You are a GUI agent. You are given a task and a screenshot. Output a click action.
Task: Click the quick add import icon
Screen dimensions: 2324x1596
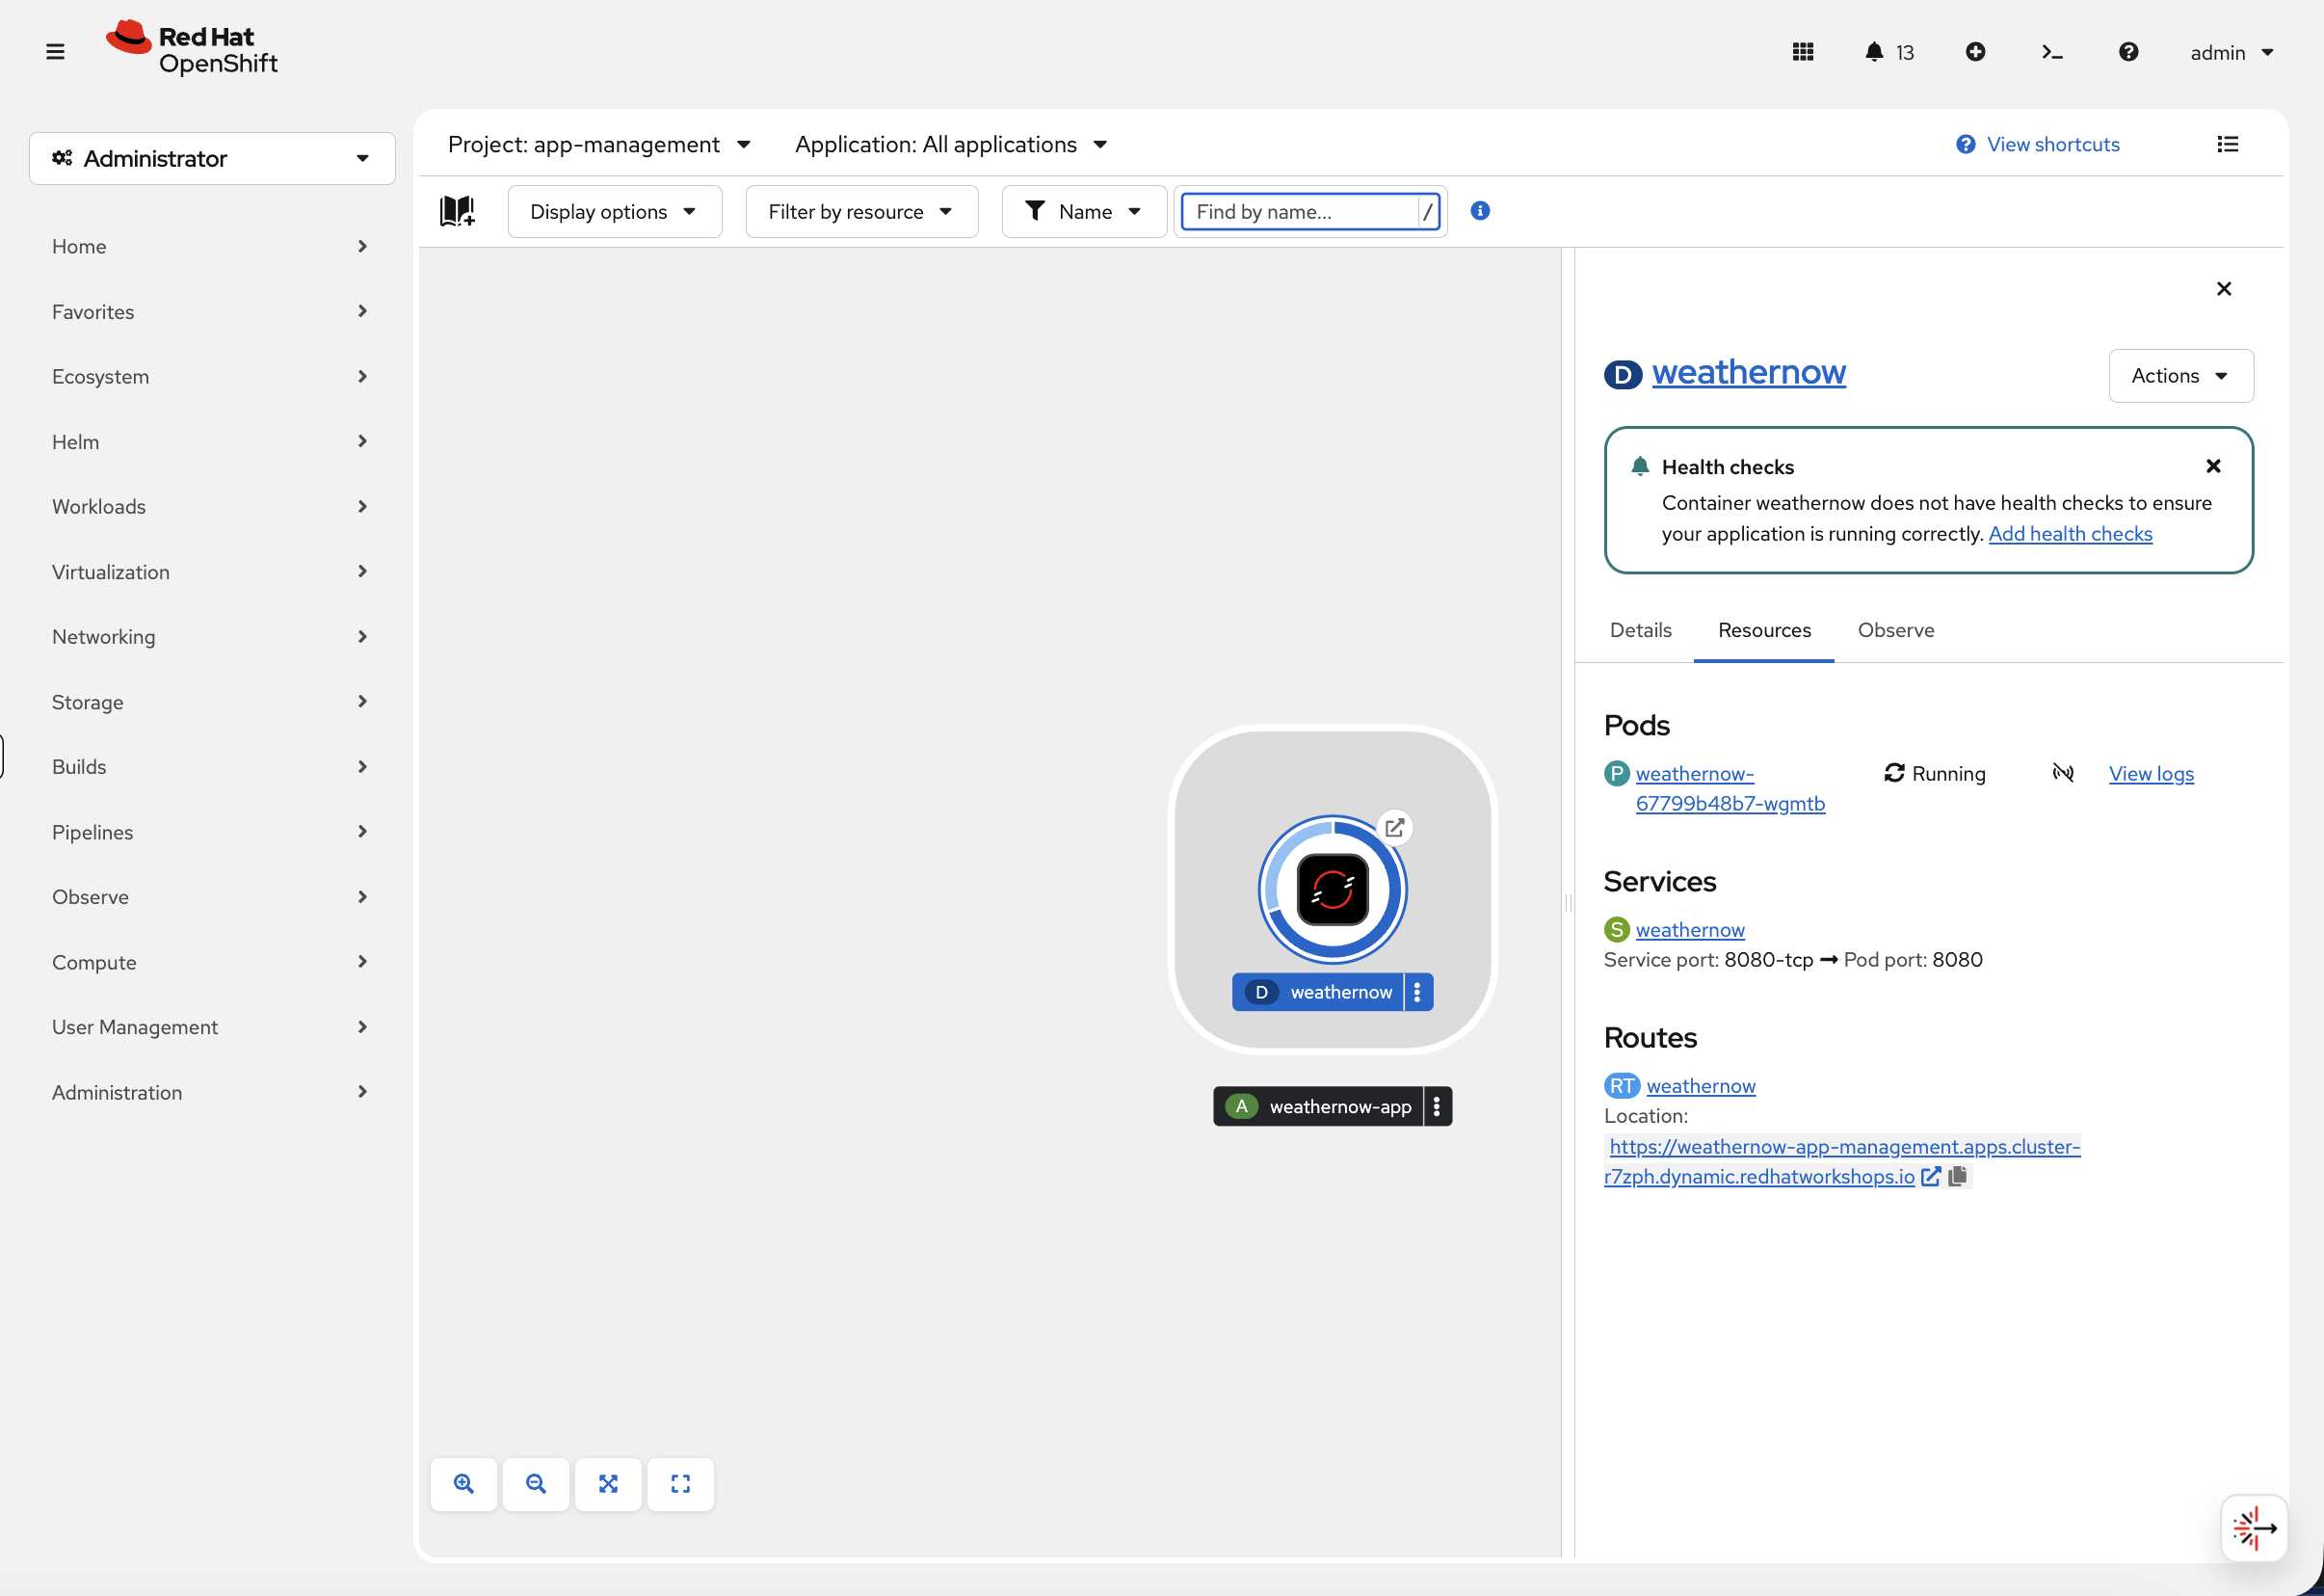(x=1975, y=52)
